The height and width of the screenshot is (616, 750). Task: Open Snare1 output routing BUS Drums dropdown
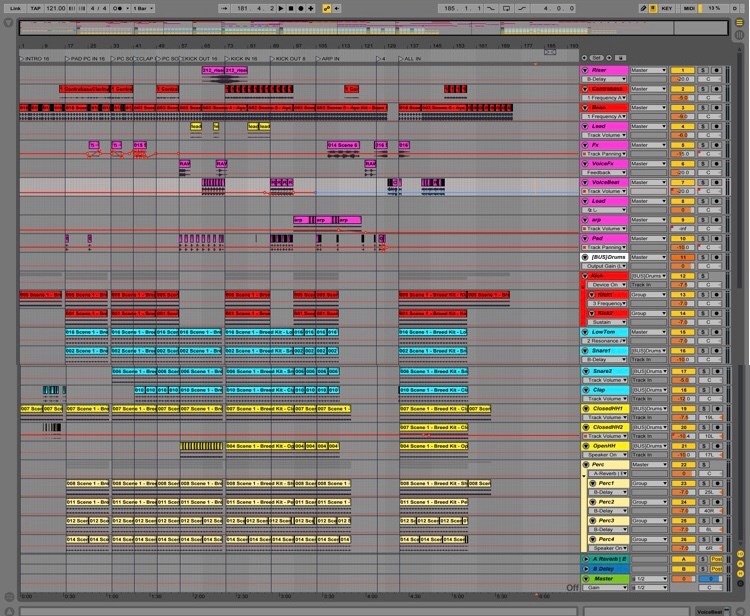pos(648,351)
